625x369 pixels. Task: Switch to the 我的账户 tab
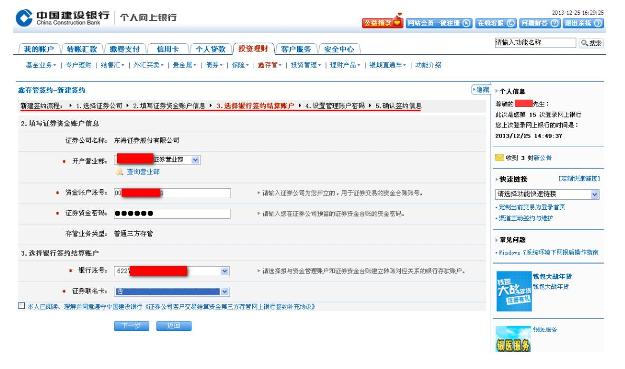tap(39, 49)
